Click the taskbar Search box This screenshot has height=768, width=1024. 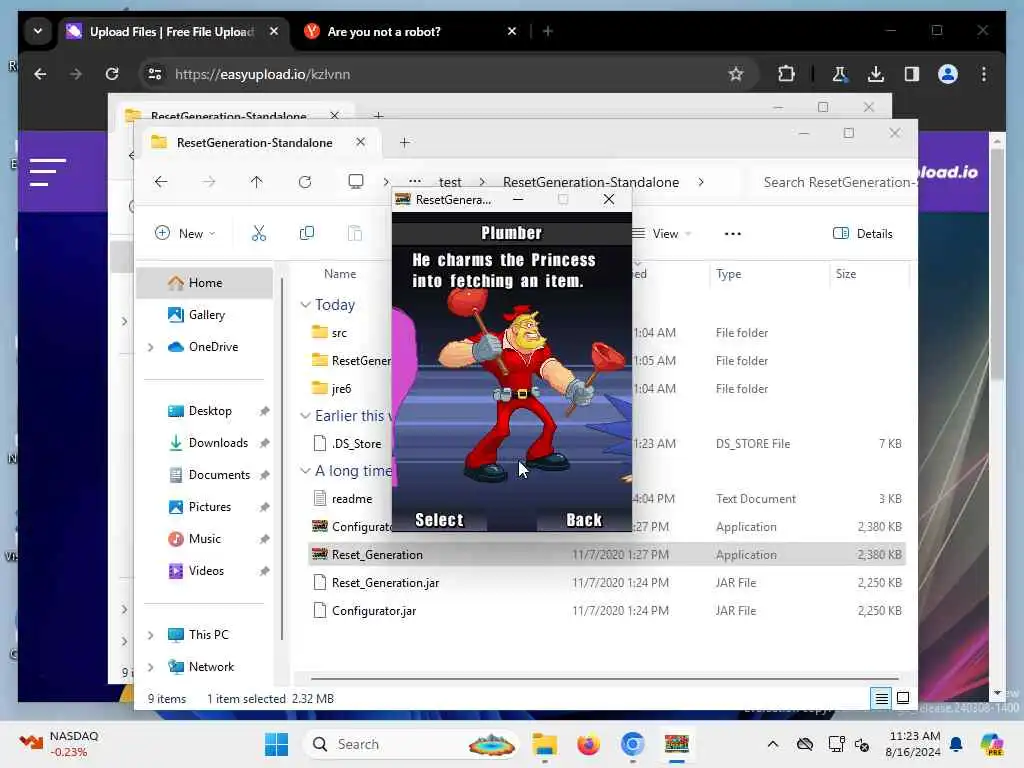point(412,744)
